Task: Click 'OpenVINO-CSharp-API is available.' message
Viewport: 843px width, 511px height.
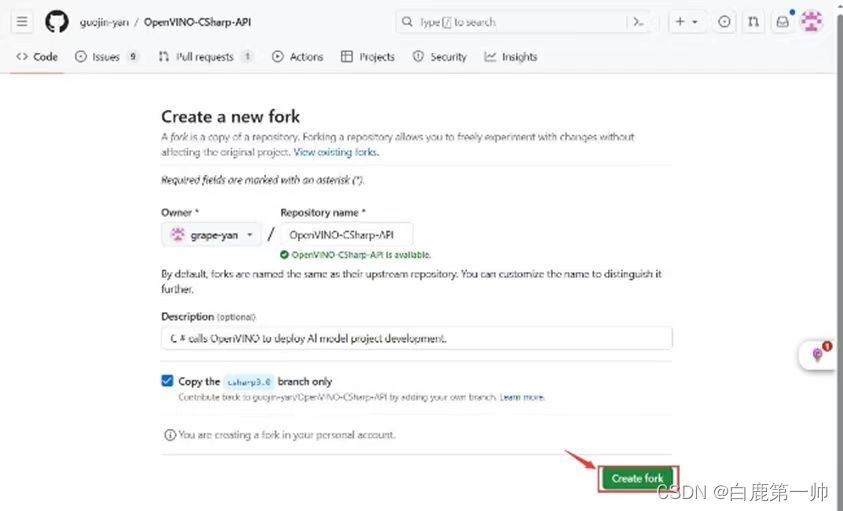Action: pyautogui.click(x=361, y=255)
